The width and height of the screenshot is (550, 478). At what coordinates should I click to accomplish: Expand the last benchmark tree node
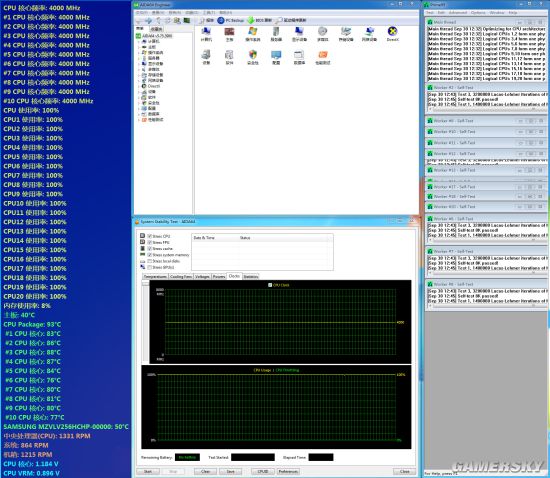click(x=139, y=120)
